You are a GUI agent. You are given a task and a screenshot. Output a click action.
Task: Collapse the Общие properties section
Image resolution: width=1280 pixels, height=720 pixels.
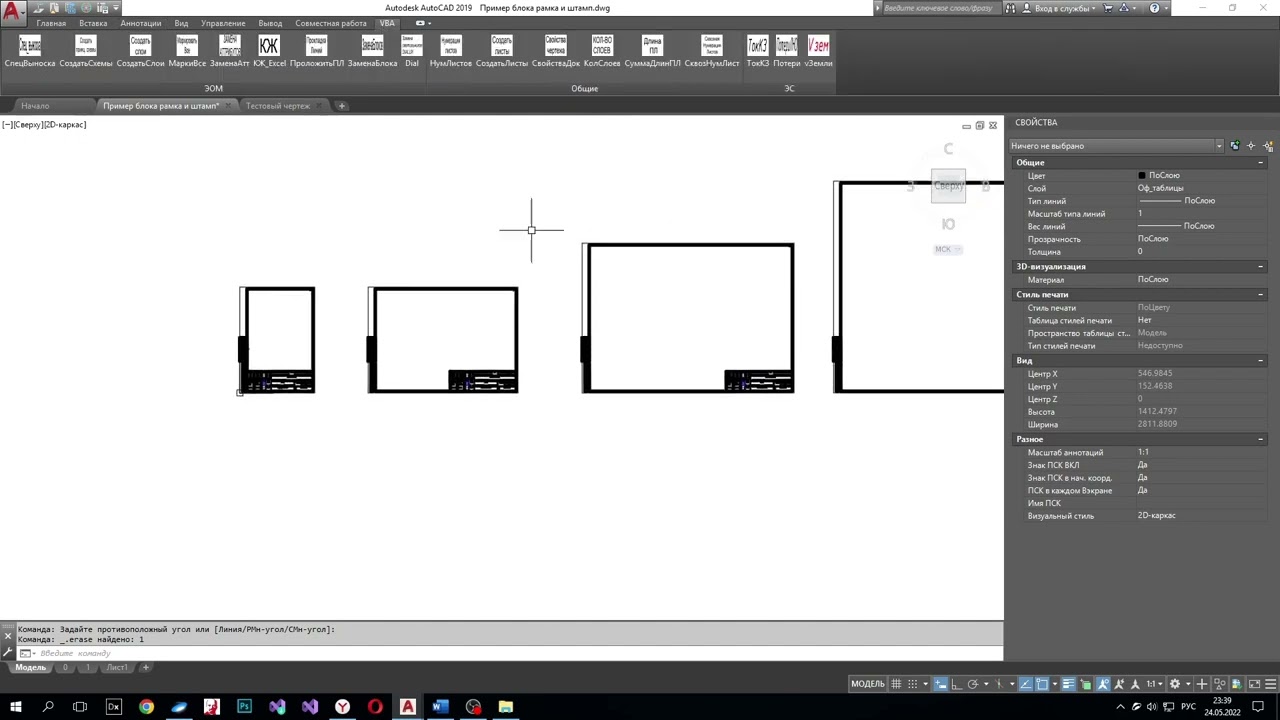point(1260,163)
